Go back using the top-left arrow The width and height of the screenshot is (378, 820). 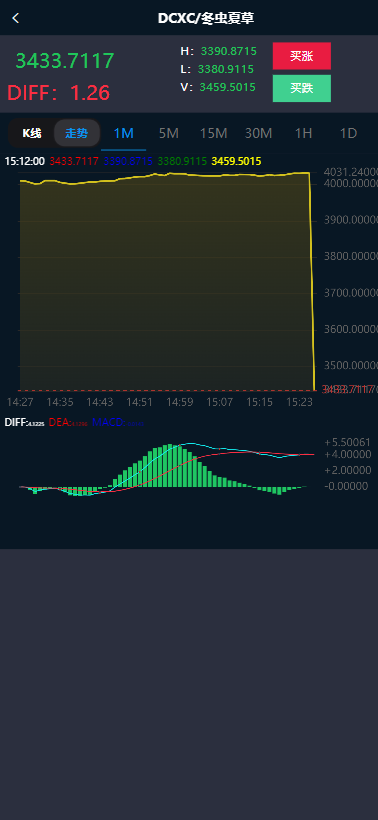(16, 18)
